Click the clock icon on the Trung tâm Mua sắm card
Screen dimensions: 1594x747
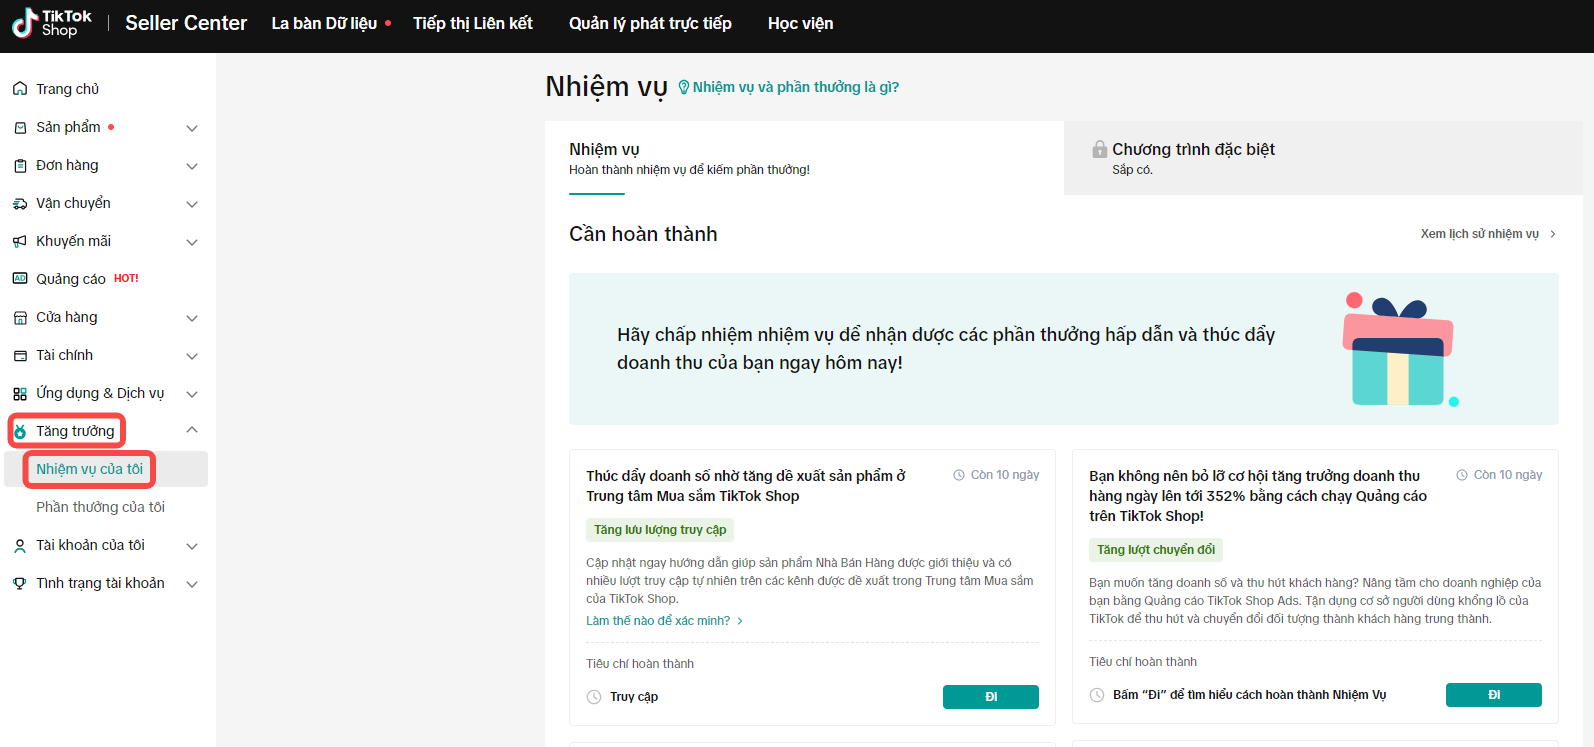959,475
